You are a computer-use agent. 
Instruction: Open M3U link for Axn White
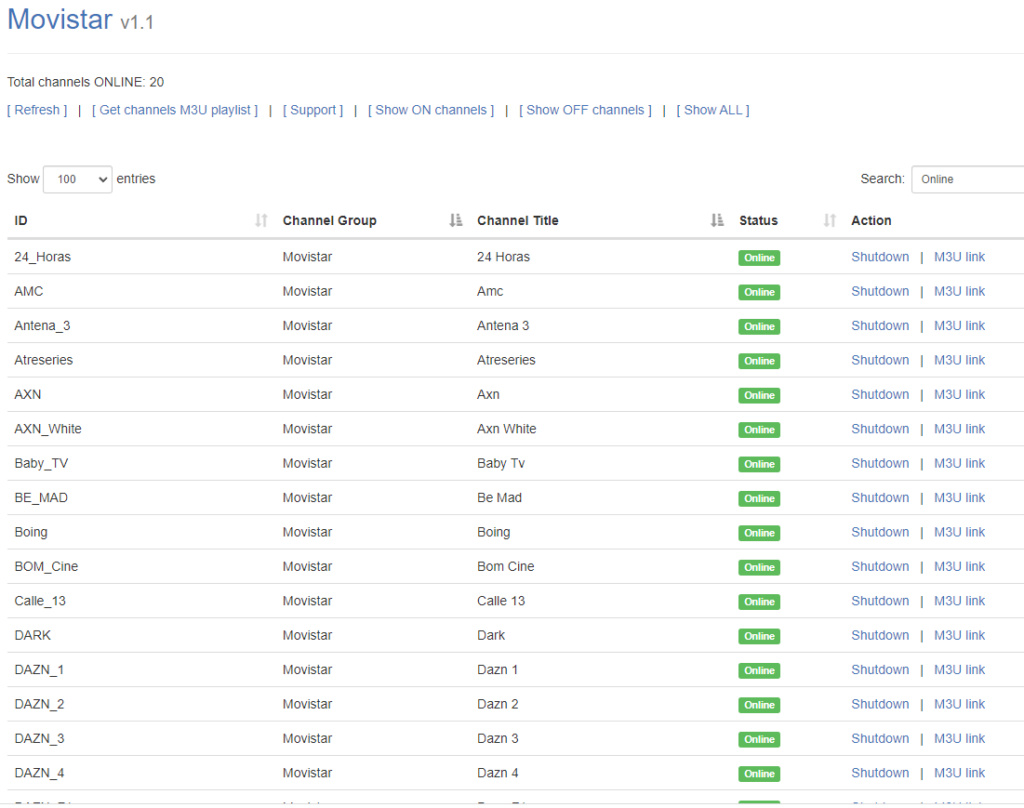[x=959, y=428]
